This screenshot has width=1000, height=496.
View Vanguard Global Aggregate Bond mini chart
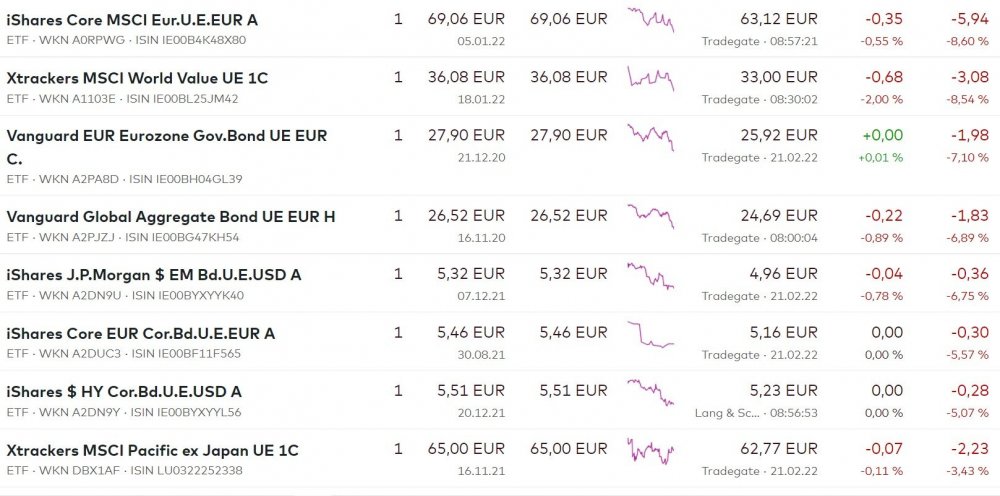point(650,216)
